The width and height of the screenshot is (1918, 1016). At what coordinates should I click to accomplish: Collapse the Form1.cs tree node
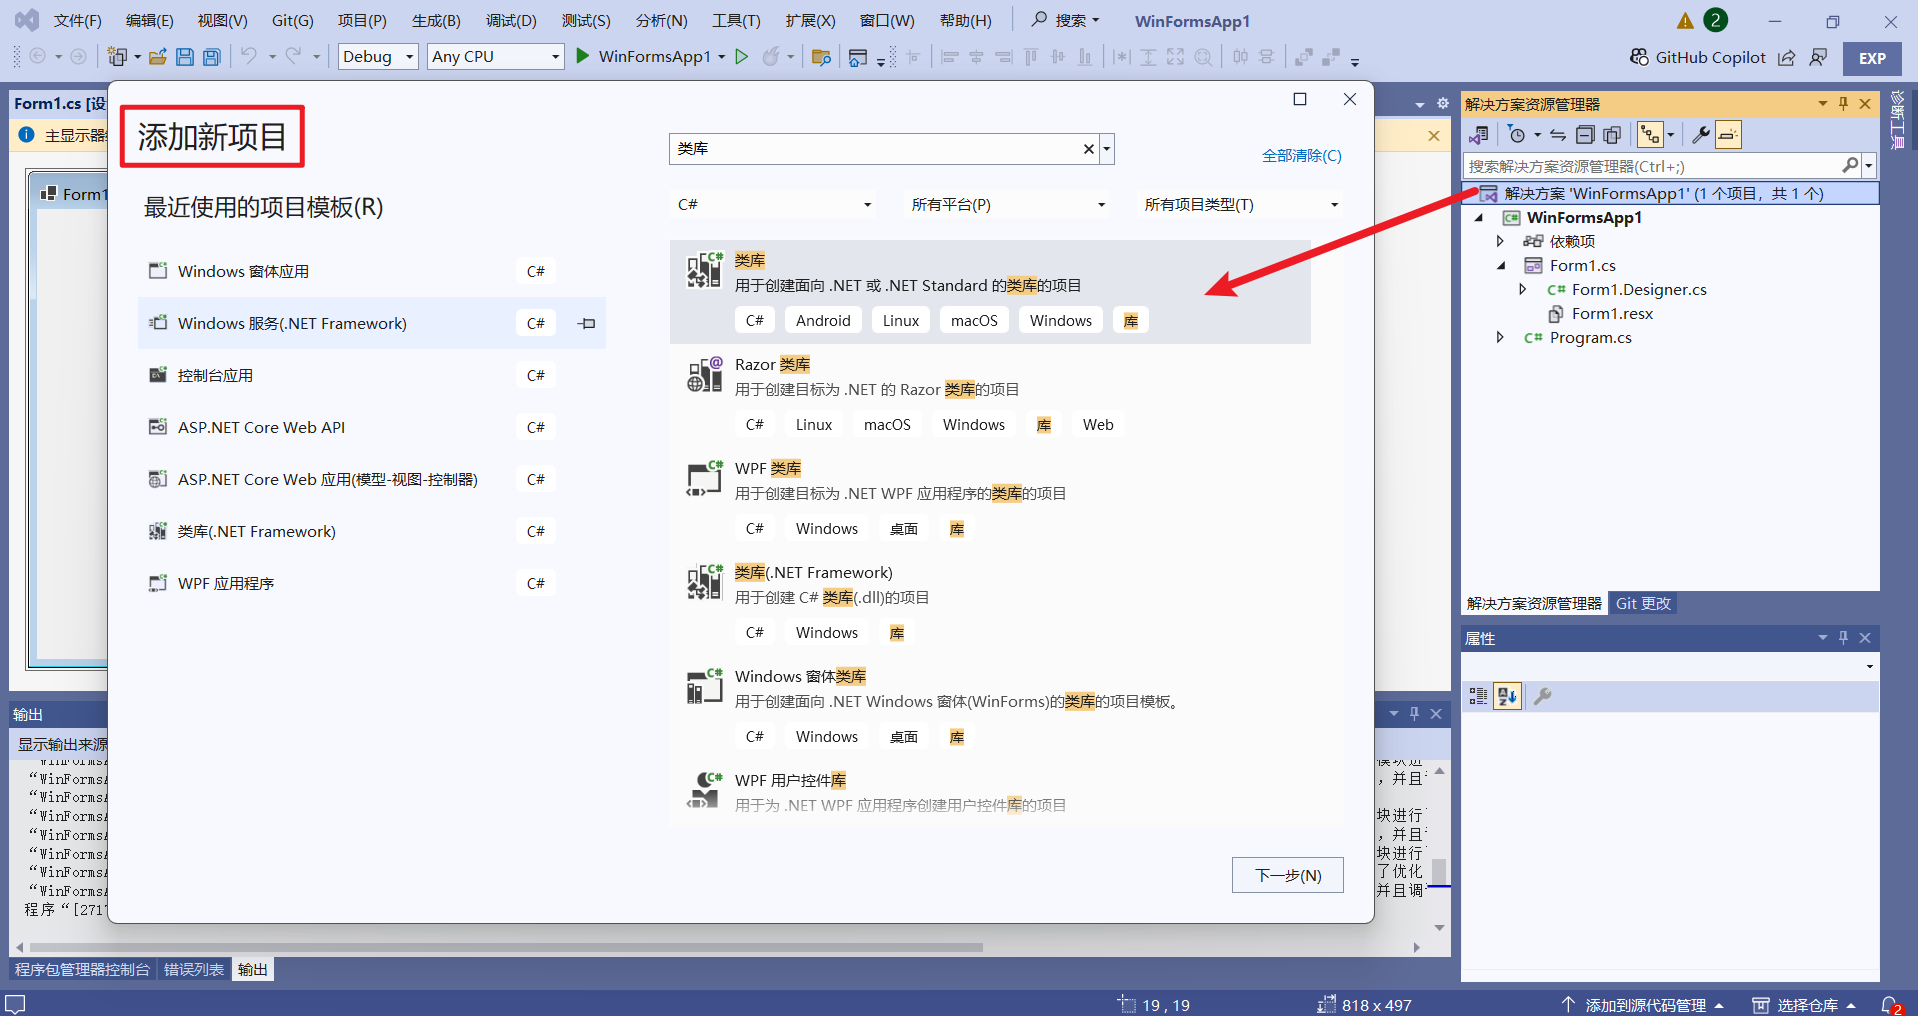(x=1500, y=265)
